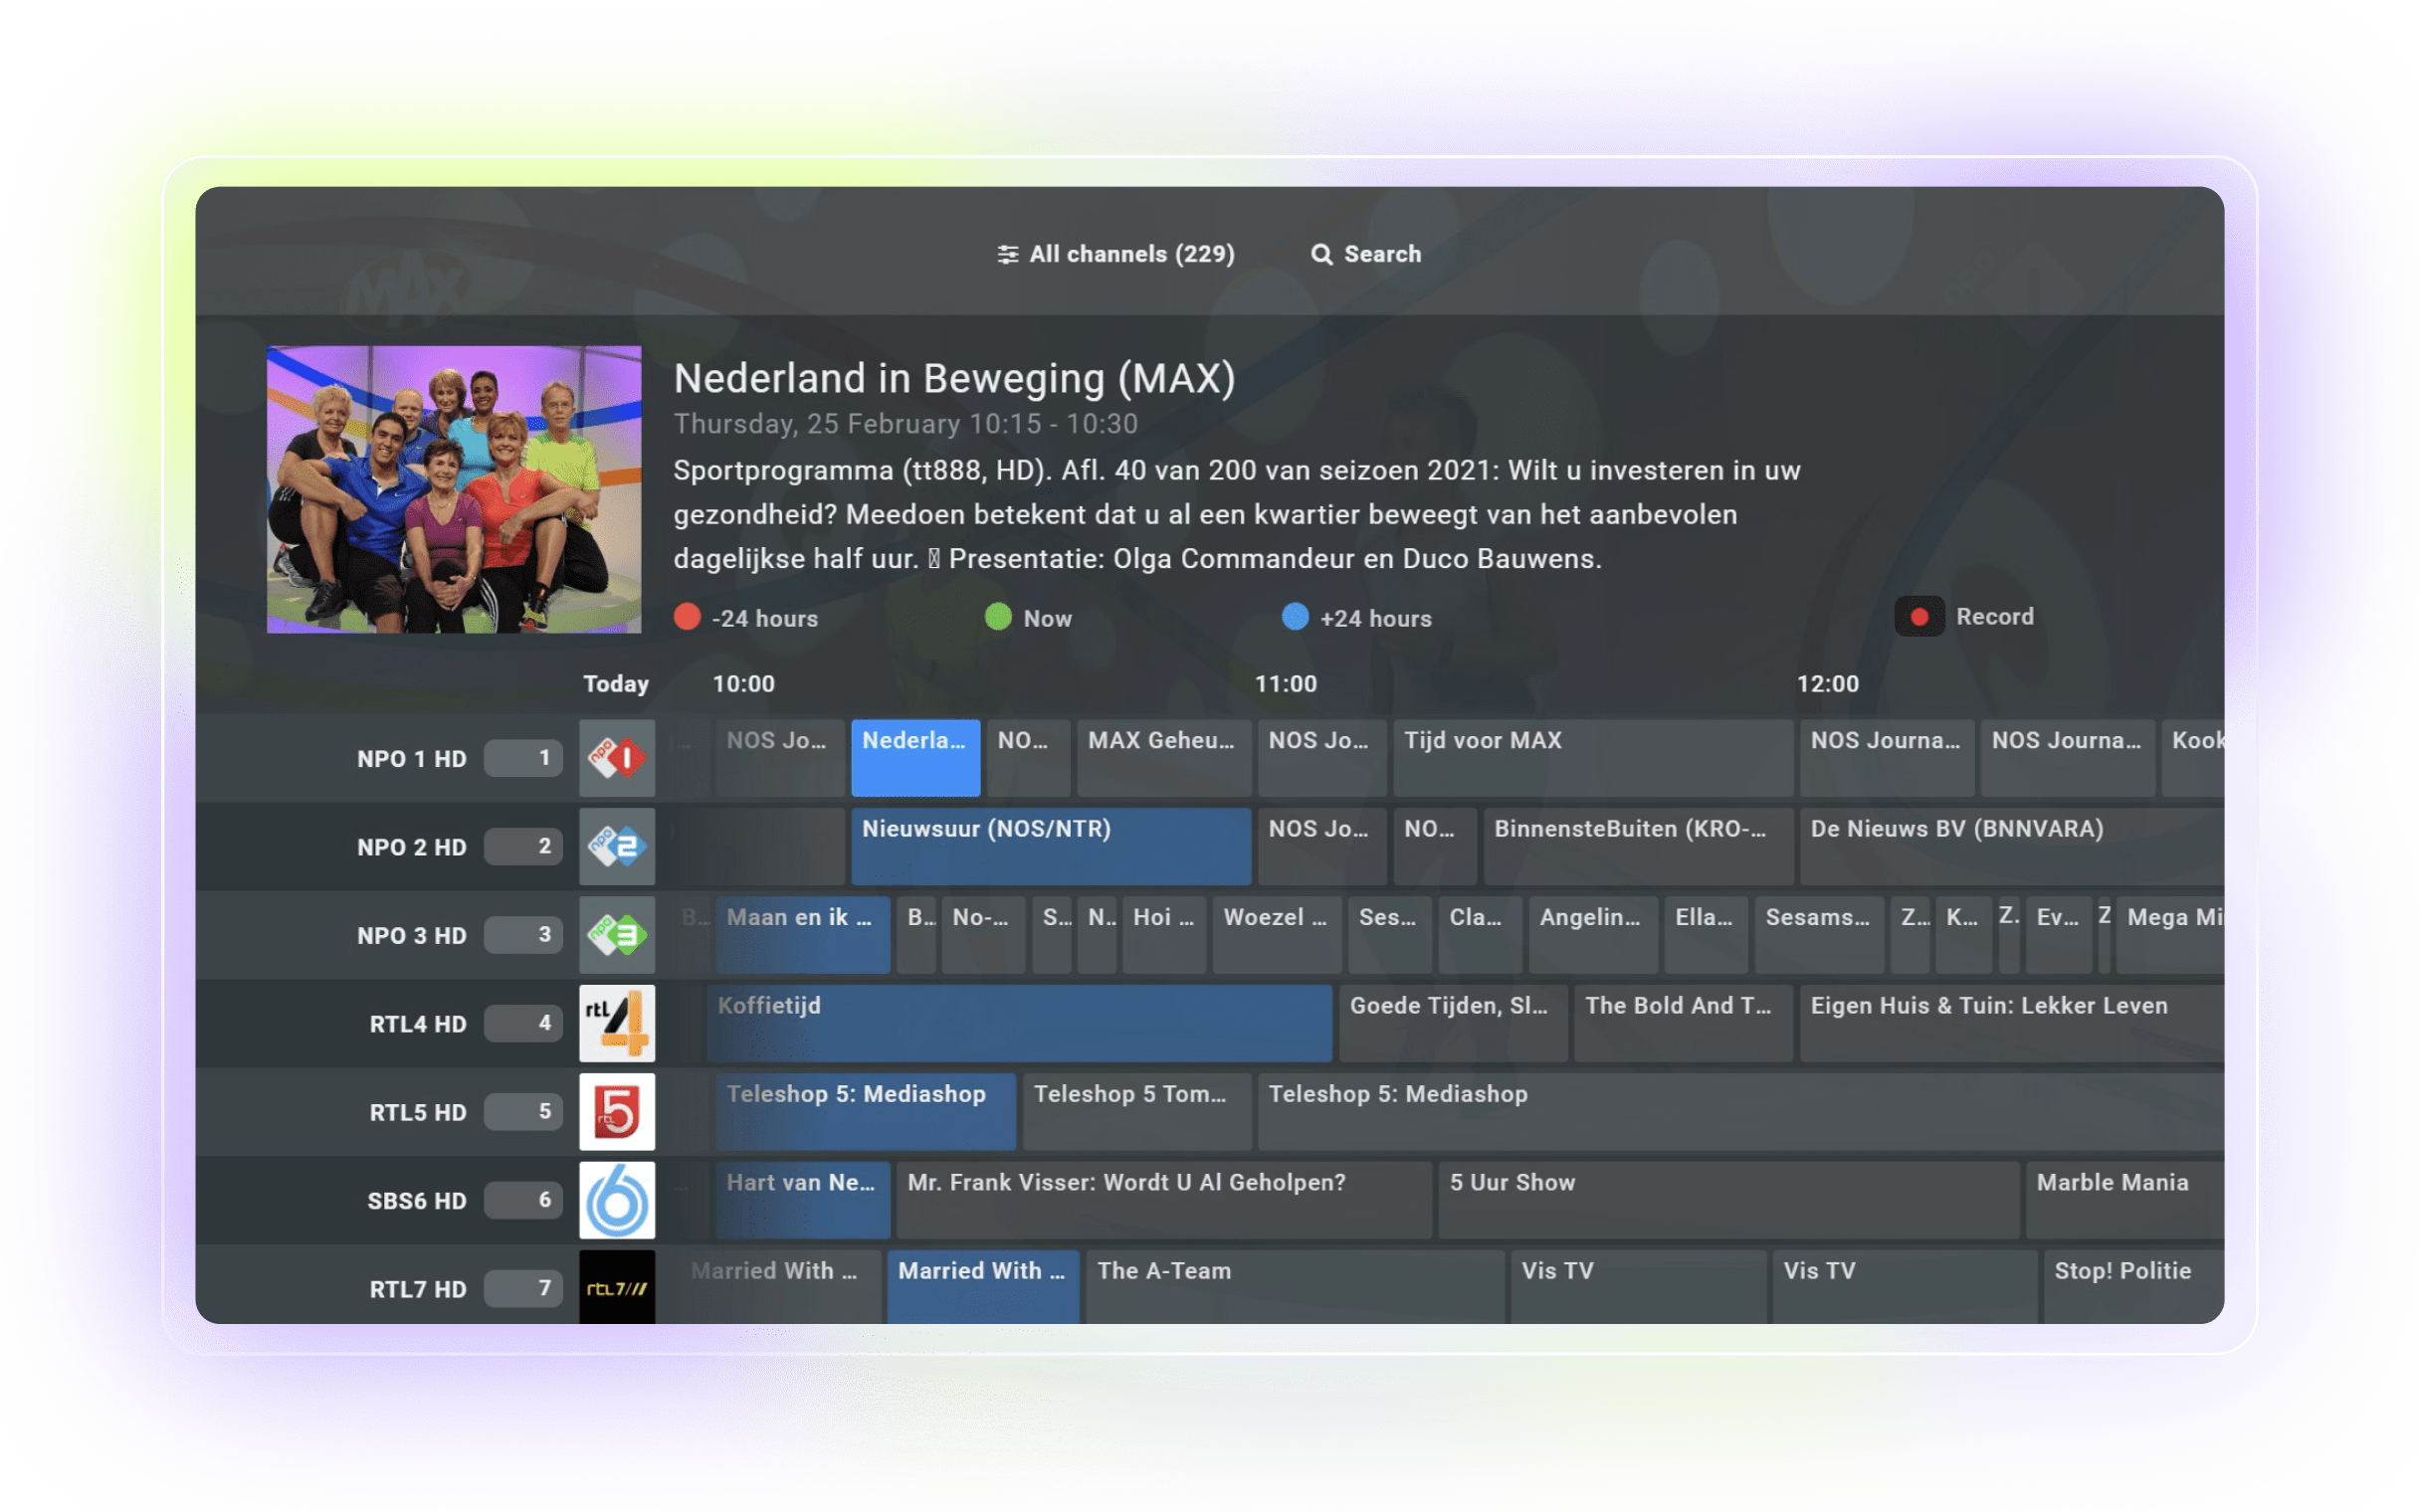Image resolution: width=2420 pixels, height=1512 pixels.
Task: Jump to Now in the guide
Action: 1028,618
